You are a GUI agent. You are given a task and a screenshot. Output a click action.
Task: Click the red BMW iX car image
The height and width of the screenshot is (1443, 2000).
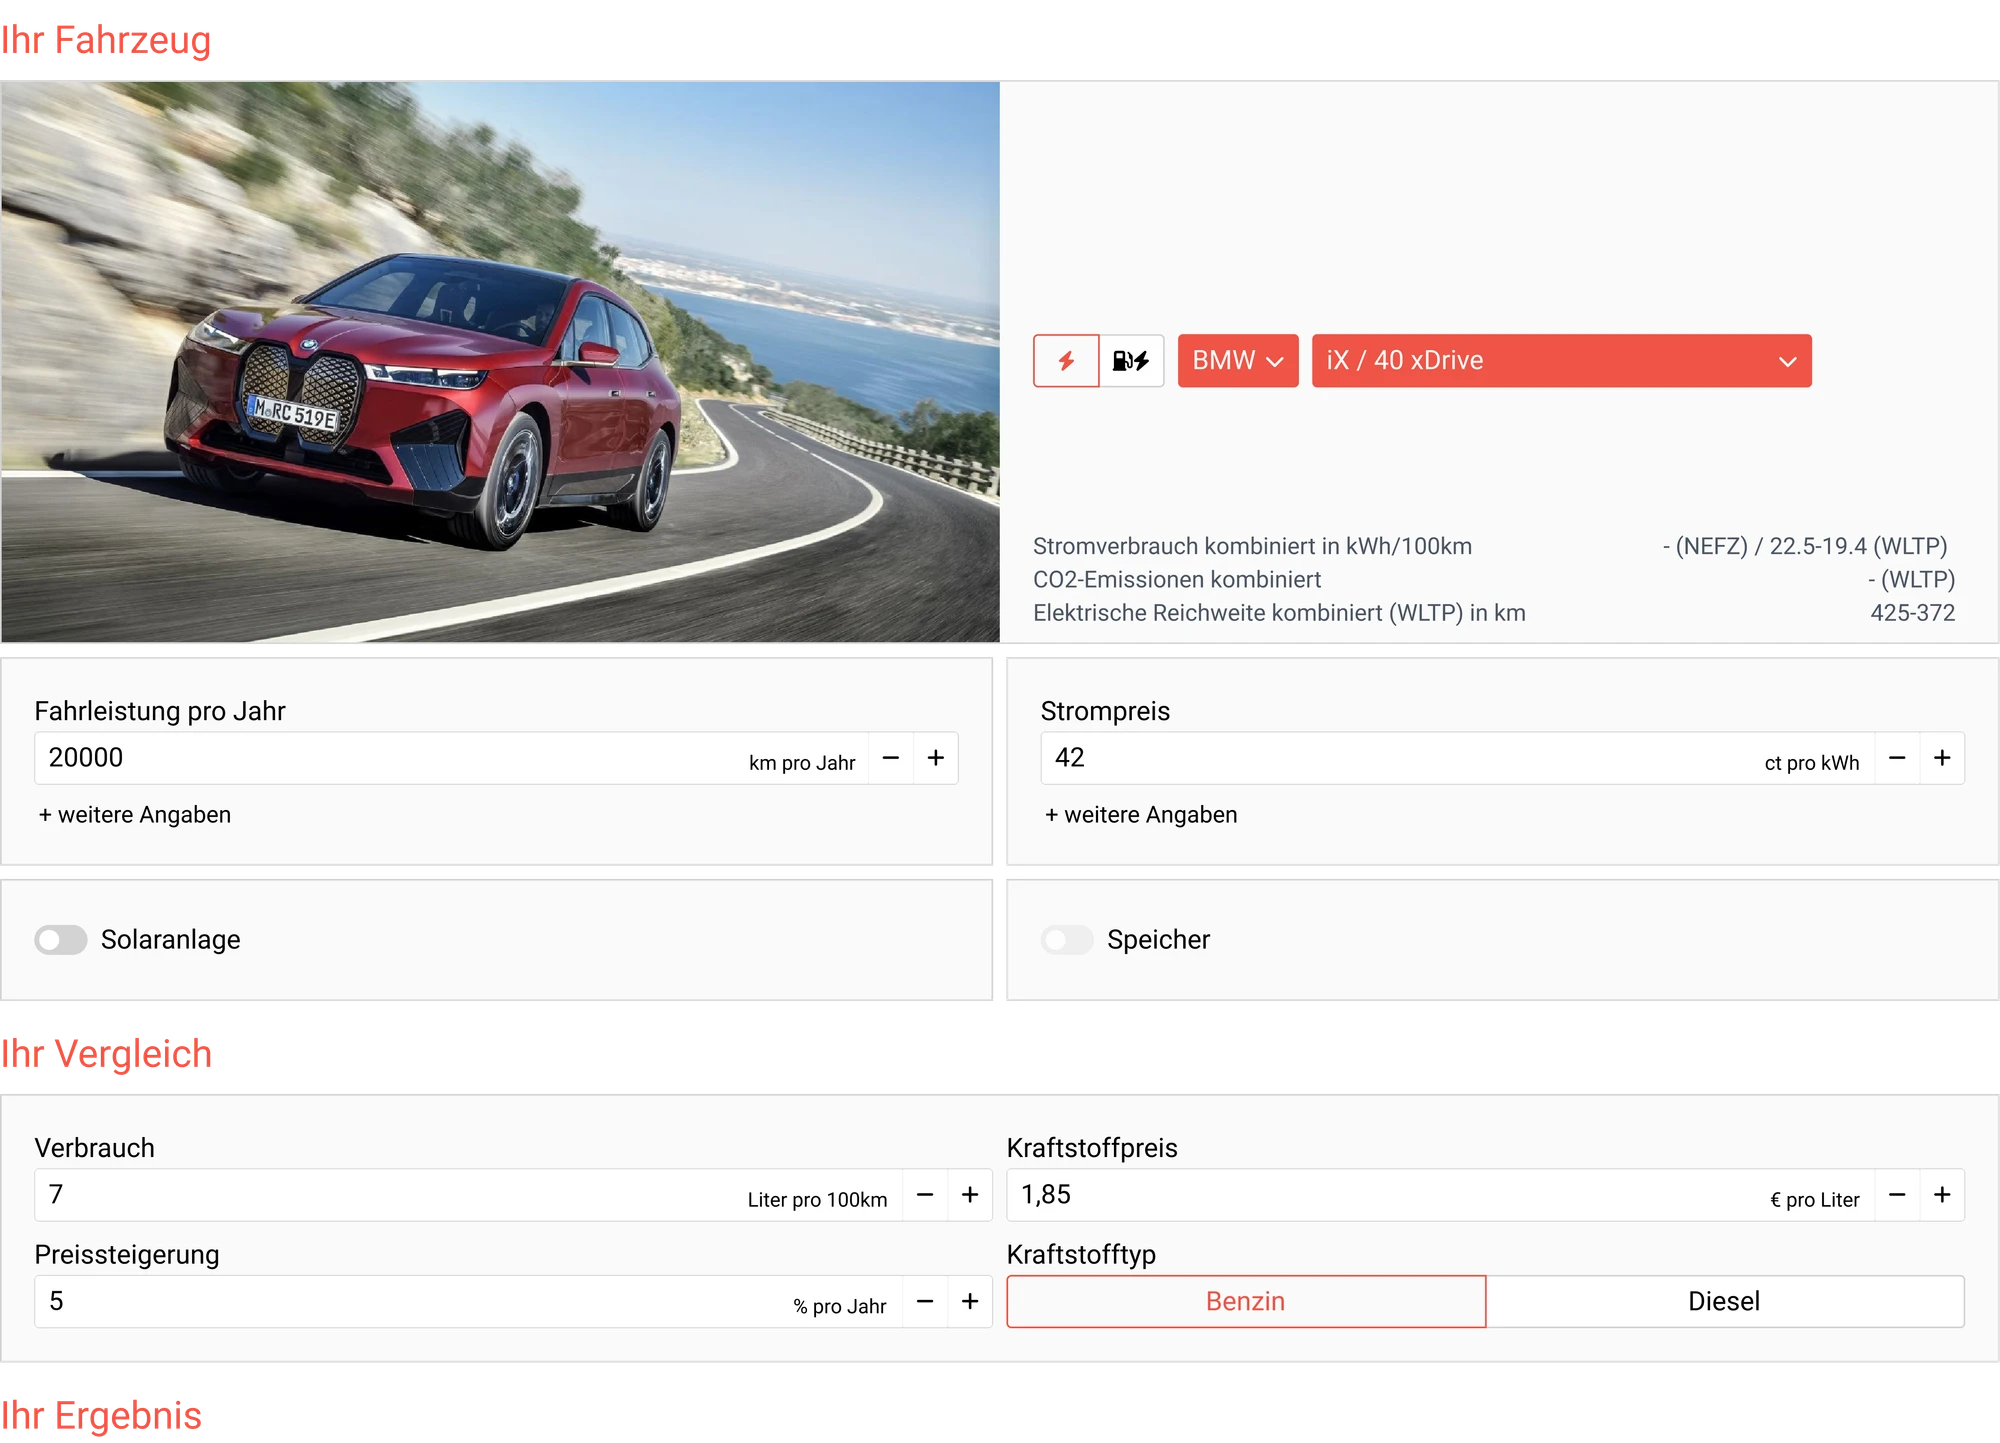click(x=500, y=362)
